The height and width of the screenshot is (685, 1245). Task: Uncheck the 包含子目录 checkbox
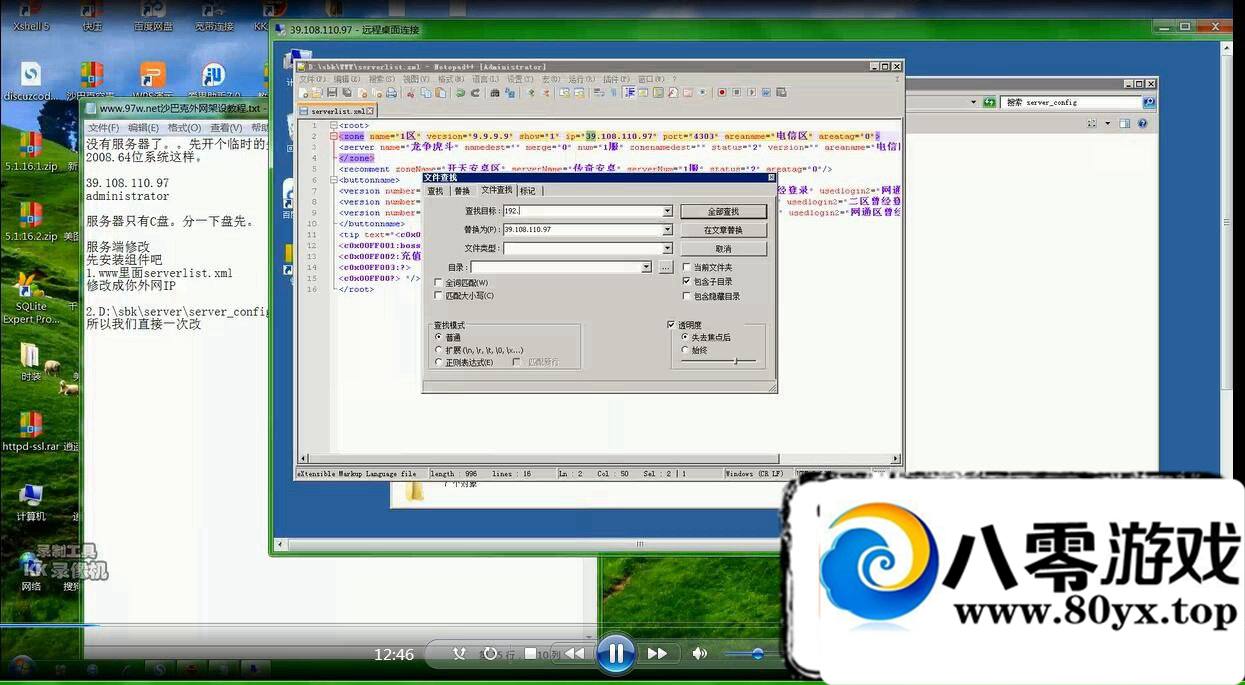[686, 282]
